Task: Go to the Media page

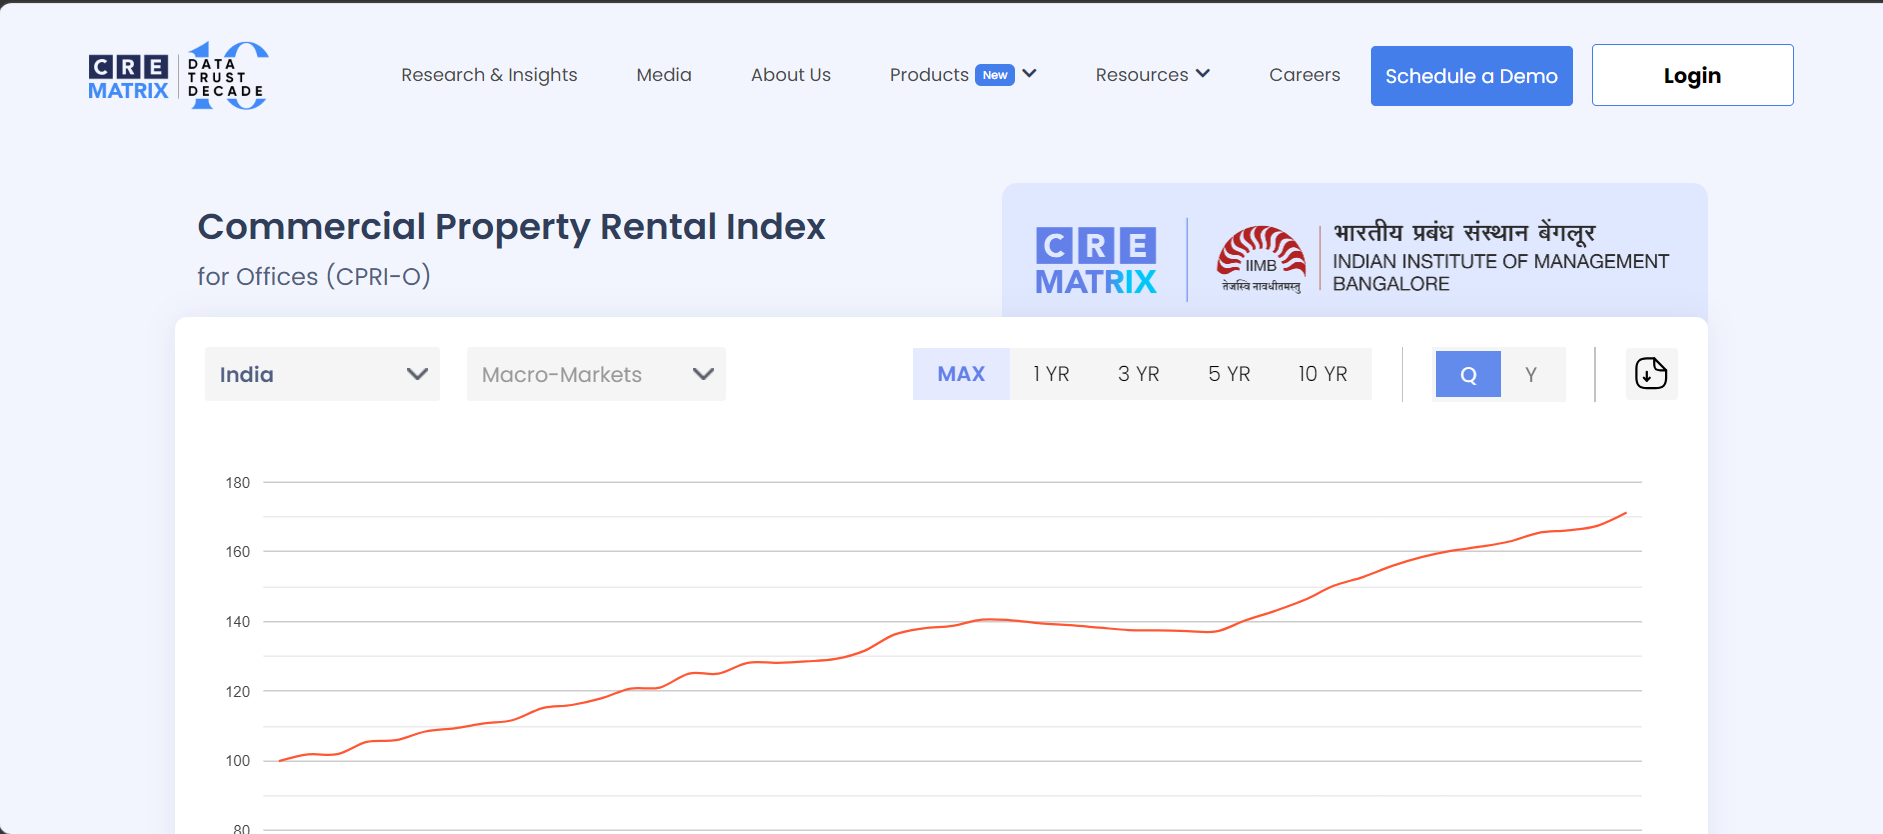Action: [x=664, y=75]
